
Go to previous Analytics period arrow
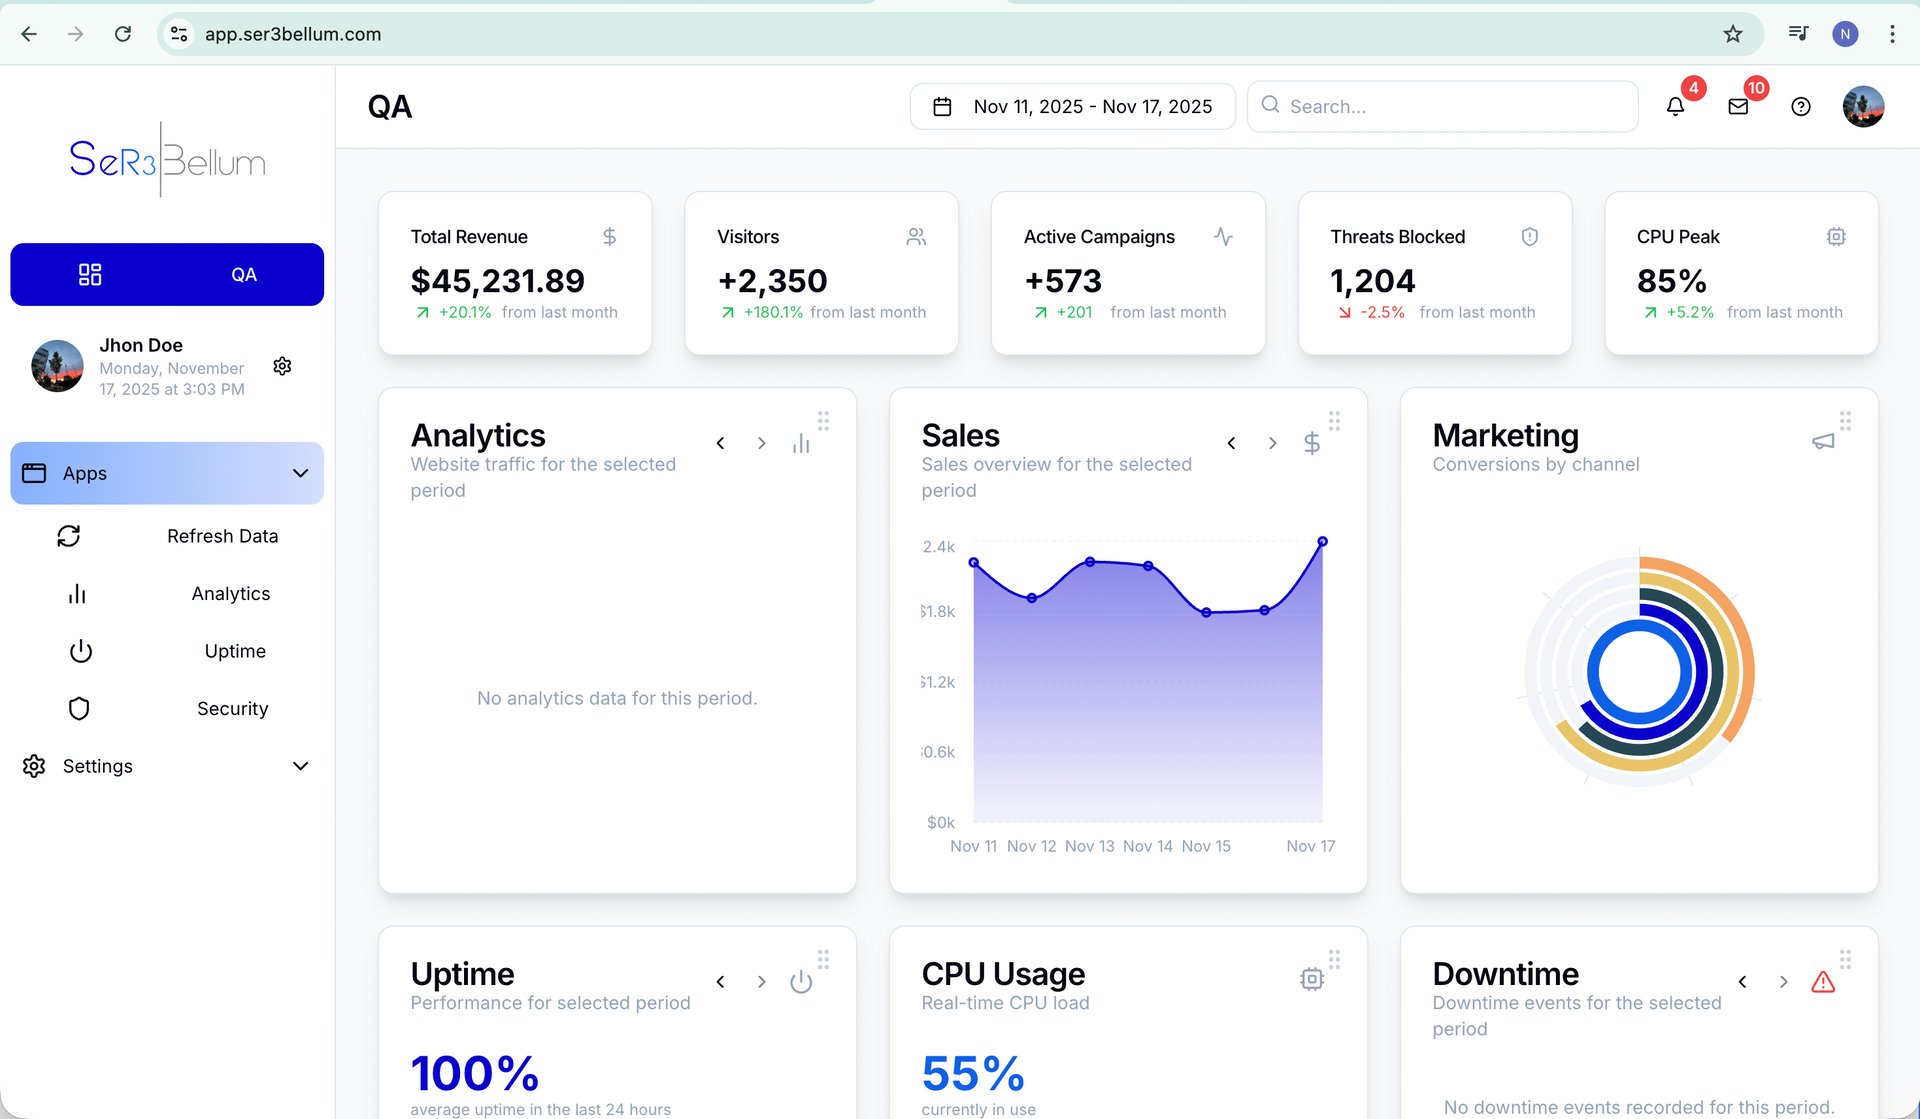(720, 443)
